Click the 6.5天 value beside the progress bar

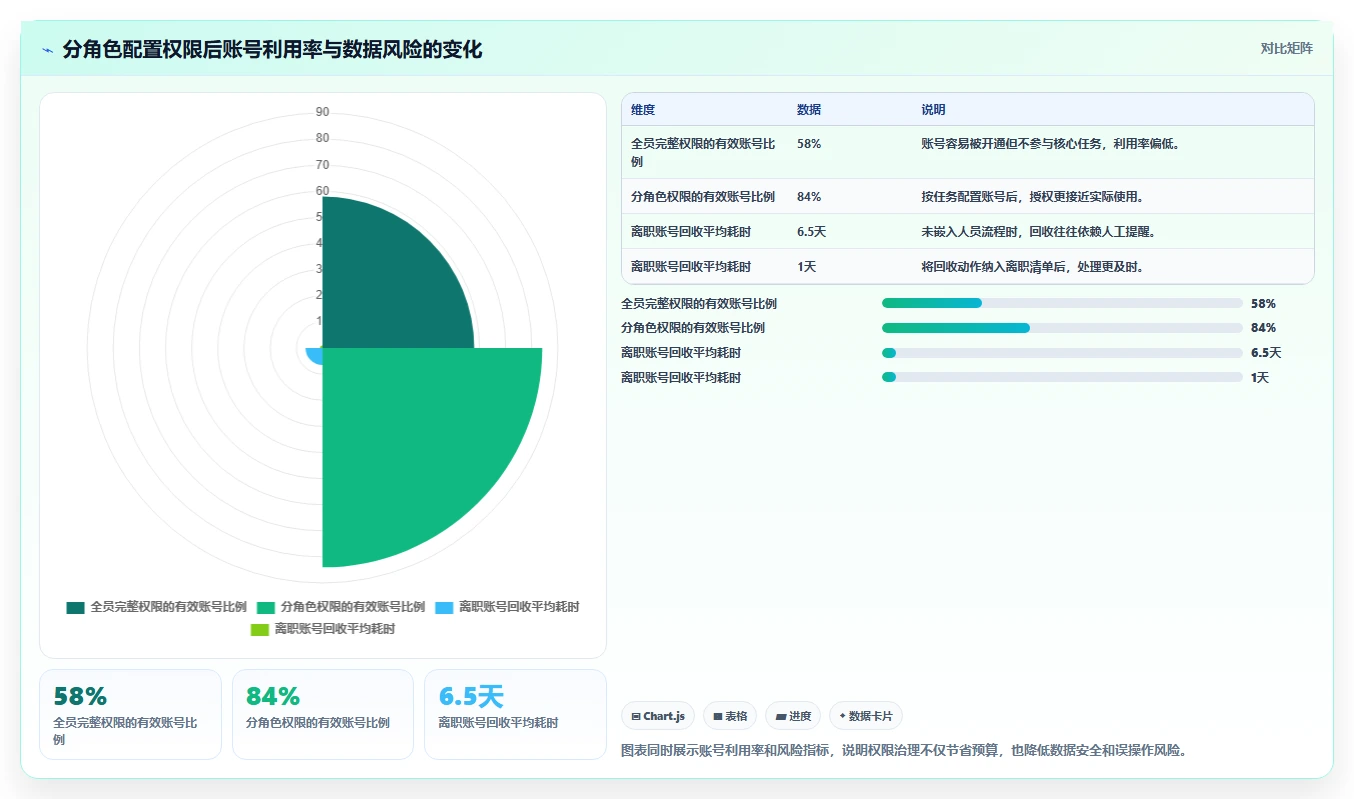pos(1266,353)
